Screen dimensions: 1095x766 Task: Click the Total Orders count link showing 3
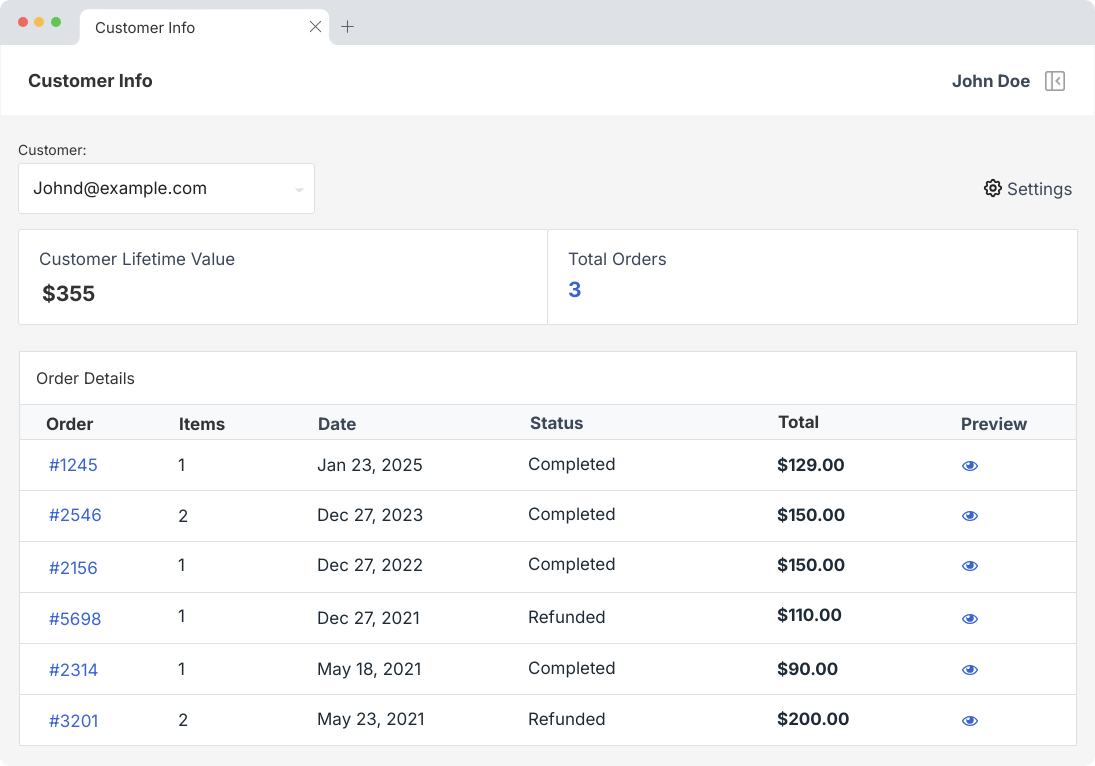coord(574,289)
